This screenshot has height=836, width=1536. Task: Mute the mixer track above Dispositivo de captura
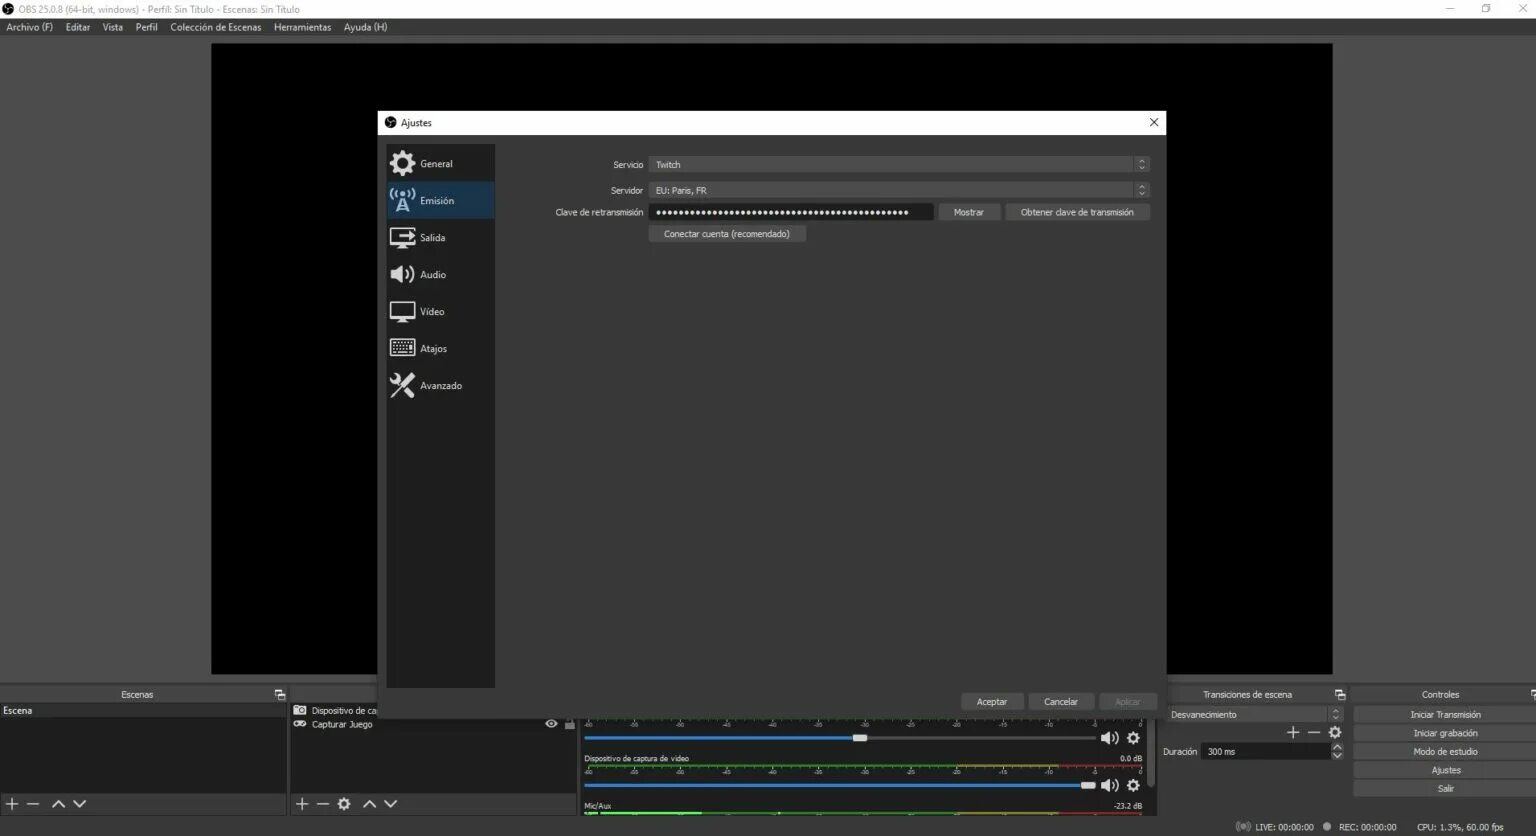(1110, 738)
